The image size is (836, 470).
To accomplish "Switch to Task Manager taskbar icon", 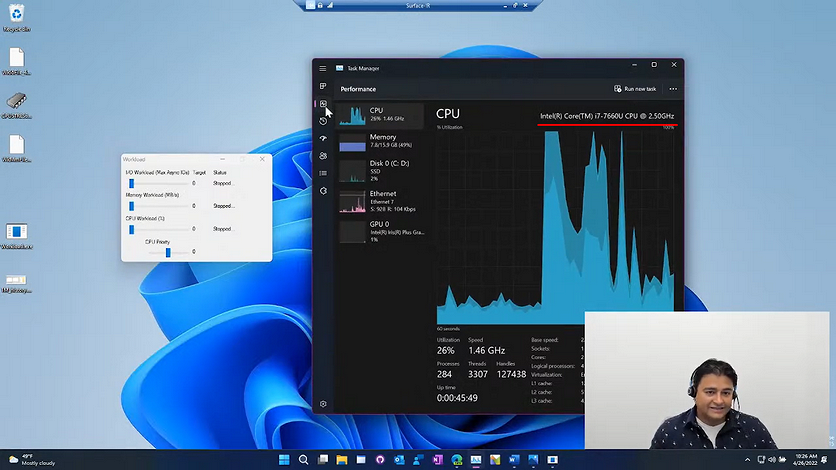I will point(476,459).
